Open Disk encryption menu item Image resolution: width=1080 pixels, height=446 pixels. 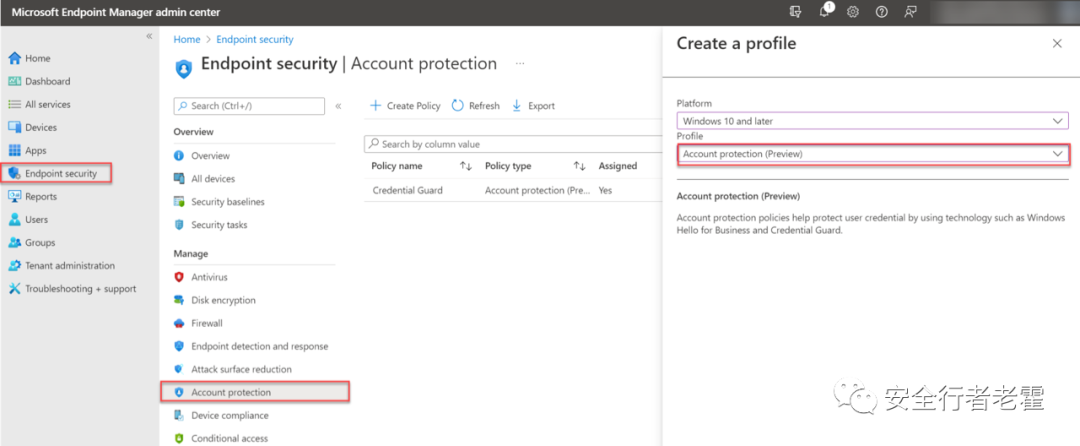[x=223, y=300]
